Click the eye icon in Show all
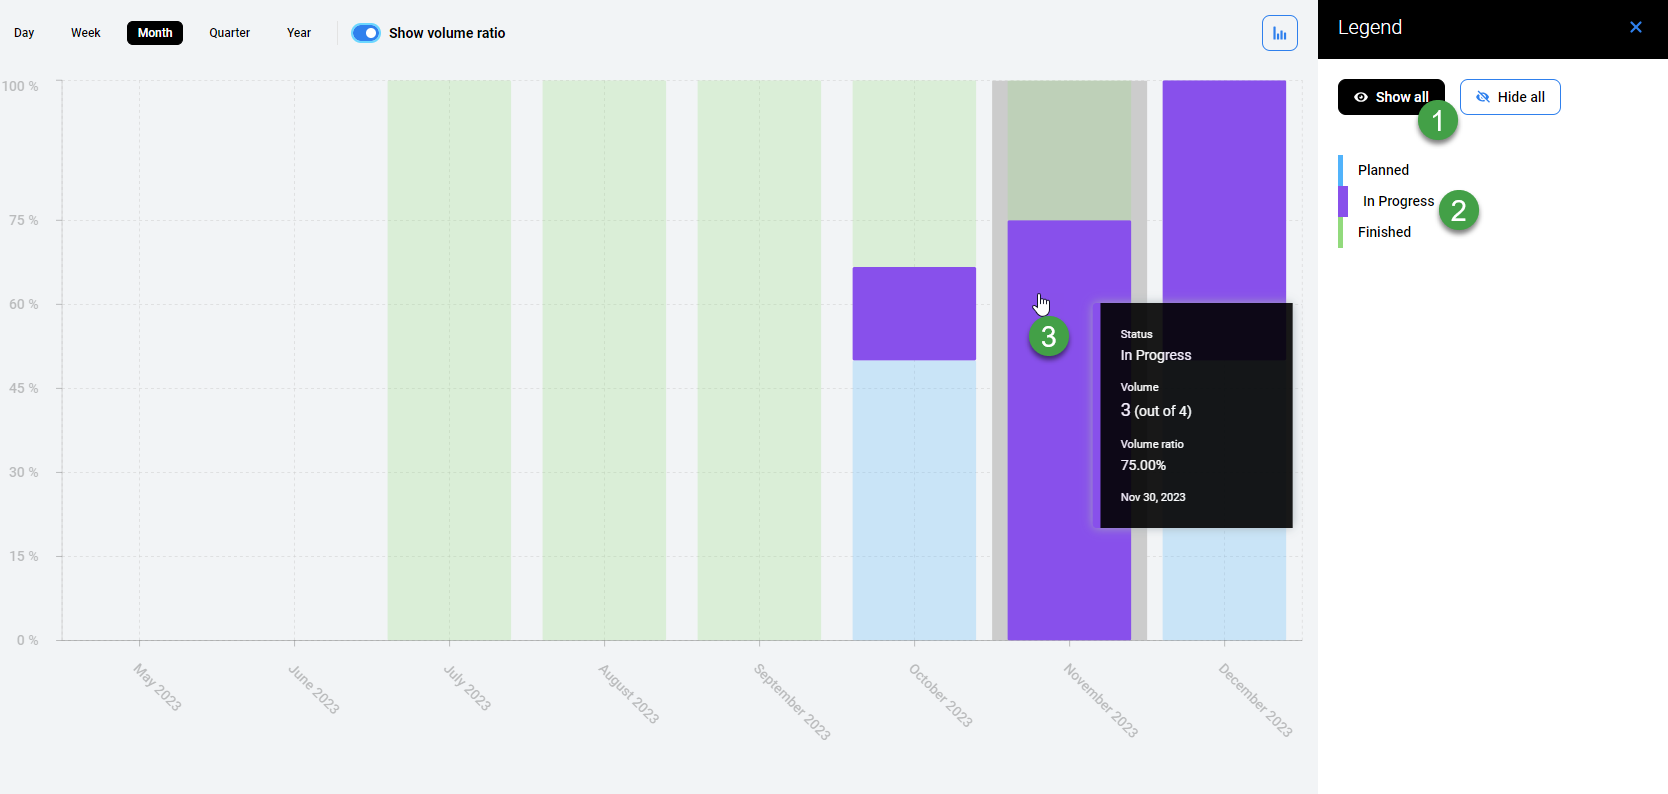 (1360, 97)
